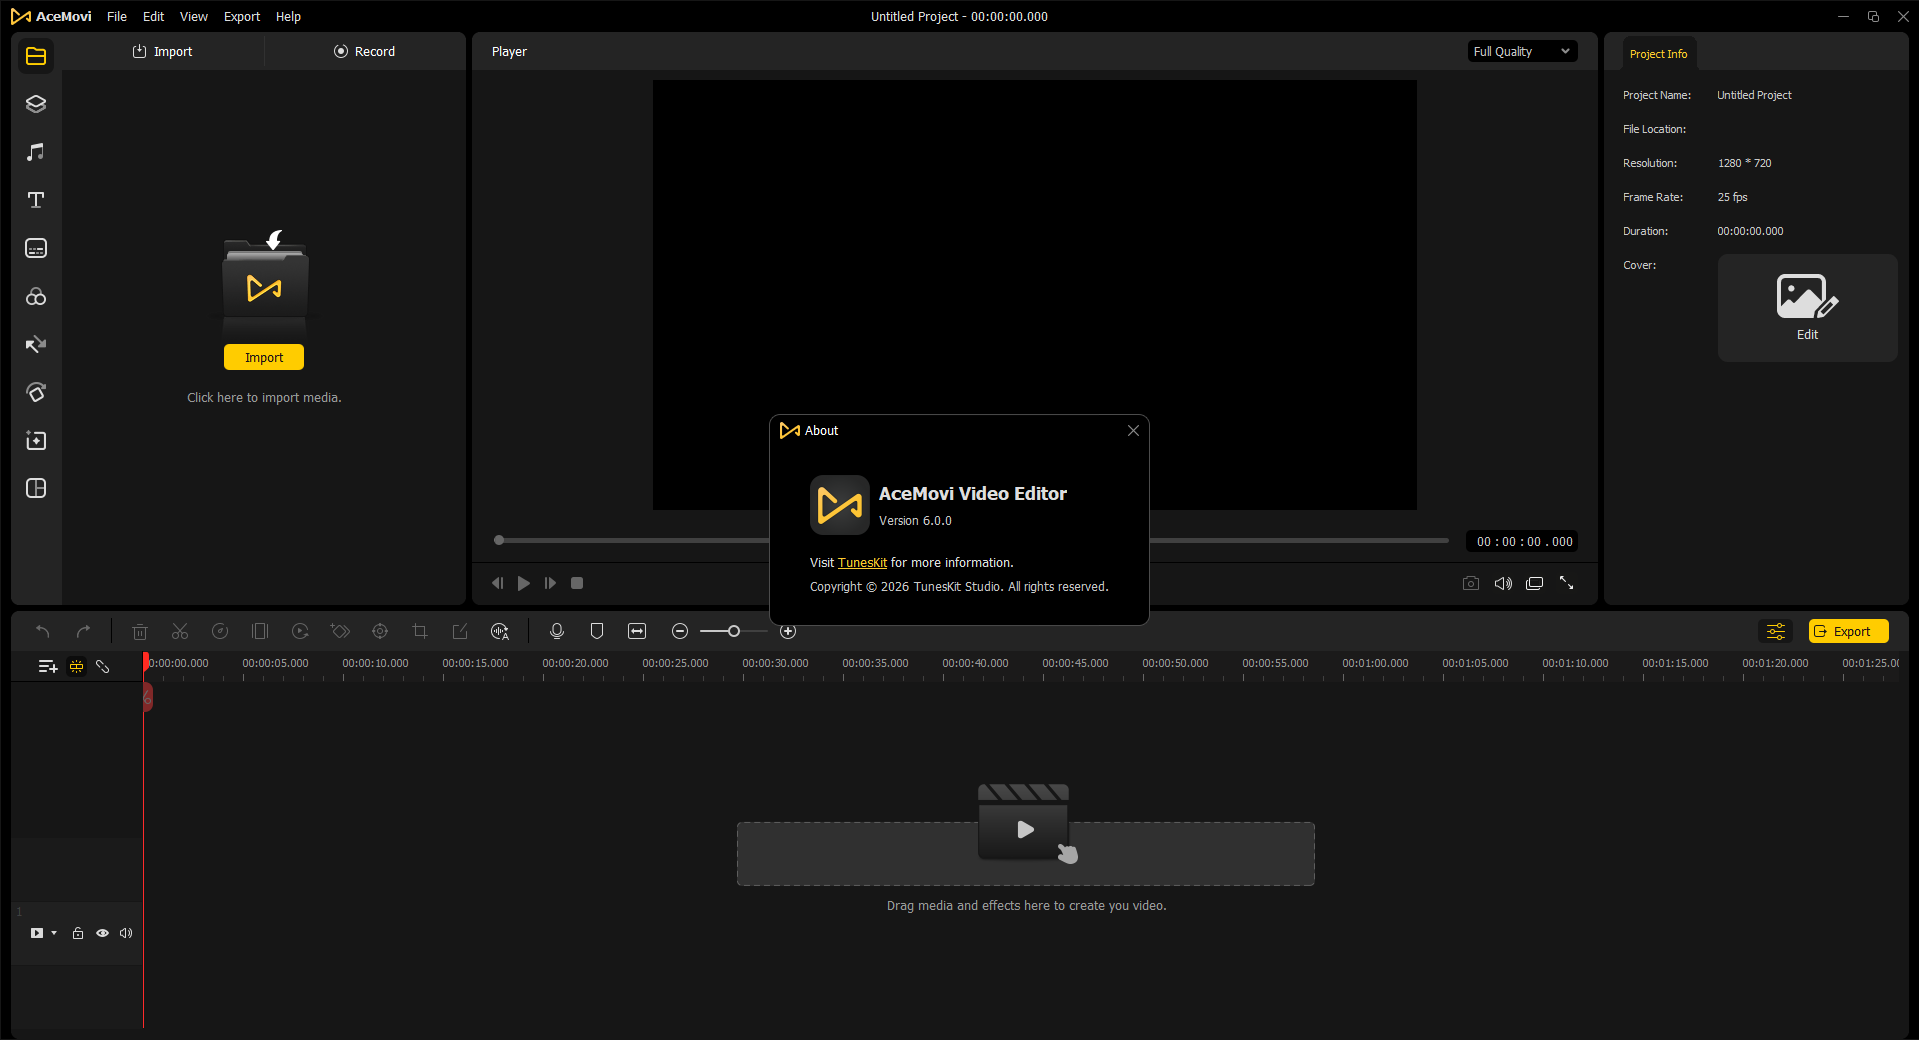Open the Export menu in menu bar
Viewport: 1919px width, 1040px height.
[242, 17]
